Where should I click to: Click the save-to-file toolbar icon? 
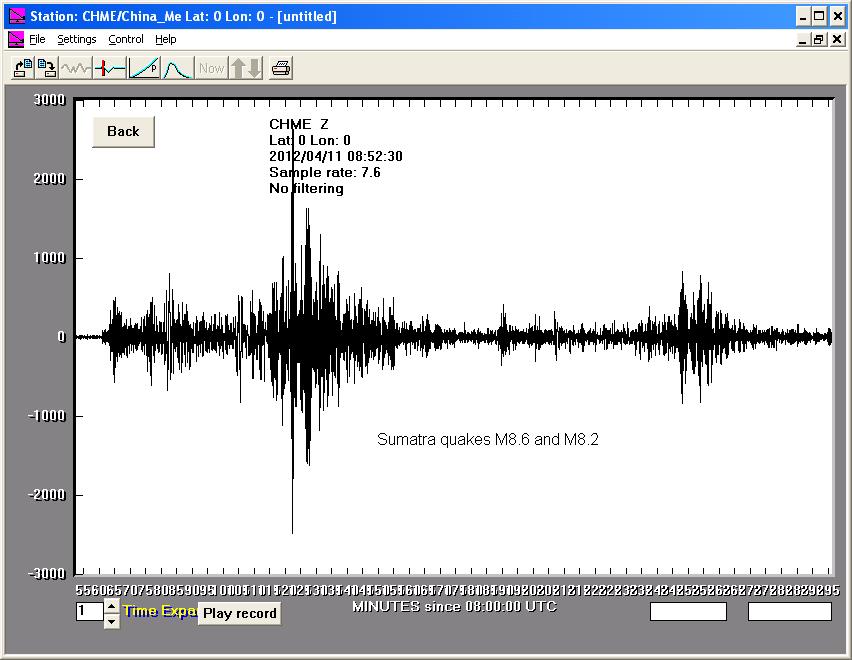[x=46, y=68]
